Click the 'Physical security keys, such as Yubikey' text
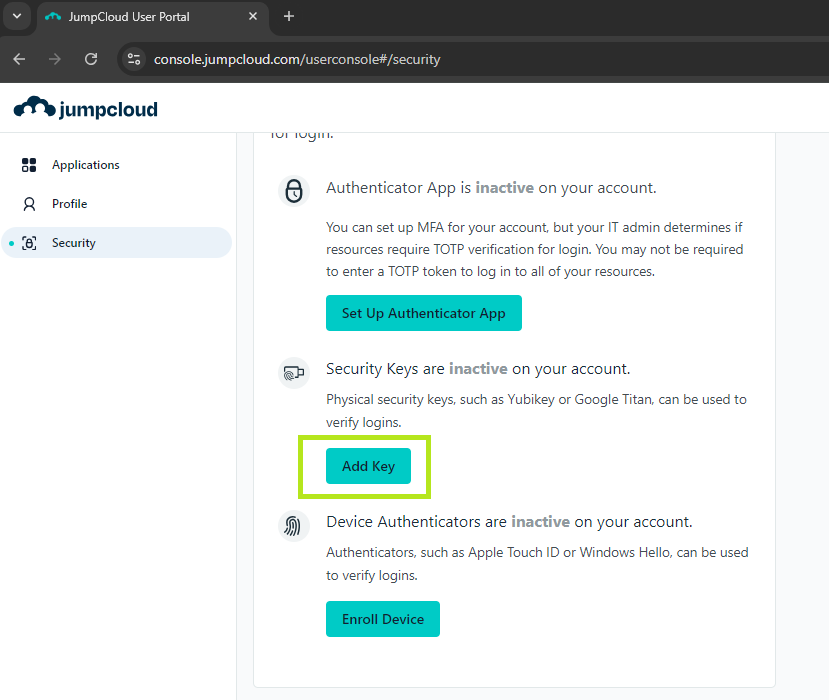This screenshot has height=700, width=829. 536,411
